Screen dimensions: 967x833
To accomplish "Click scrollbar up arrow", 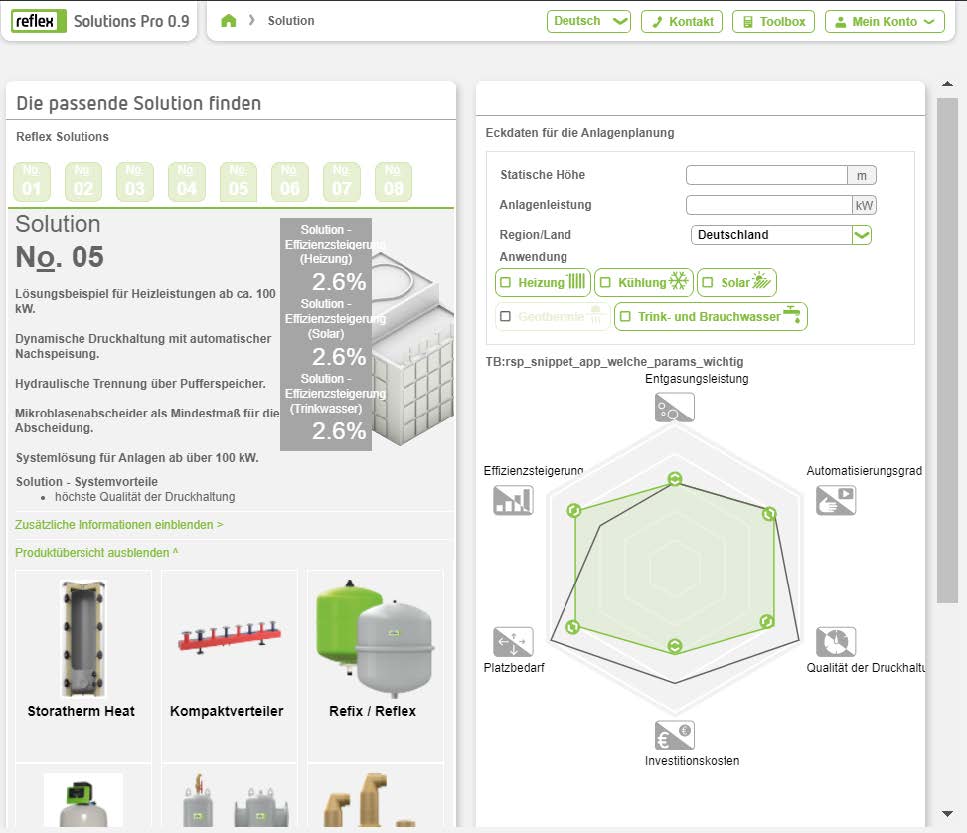I will click(947, 84).
